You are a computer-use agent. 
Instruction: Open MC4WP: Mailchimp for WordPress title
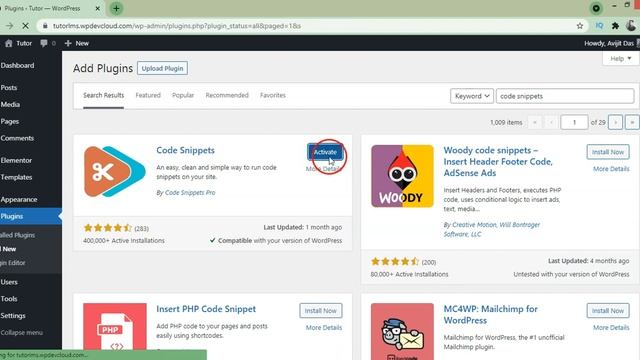click(490, 314)
